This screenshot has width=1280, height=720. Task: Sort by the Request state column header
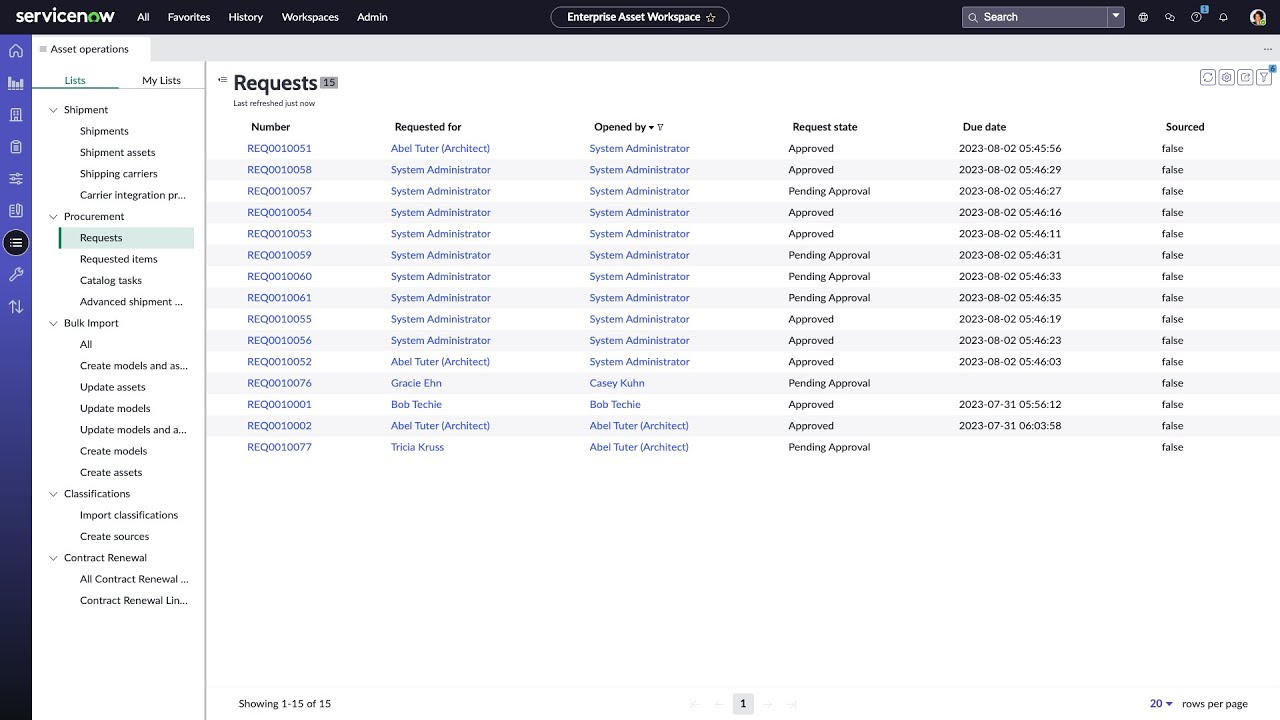pyautogui.click(x=825, y=127)
